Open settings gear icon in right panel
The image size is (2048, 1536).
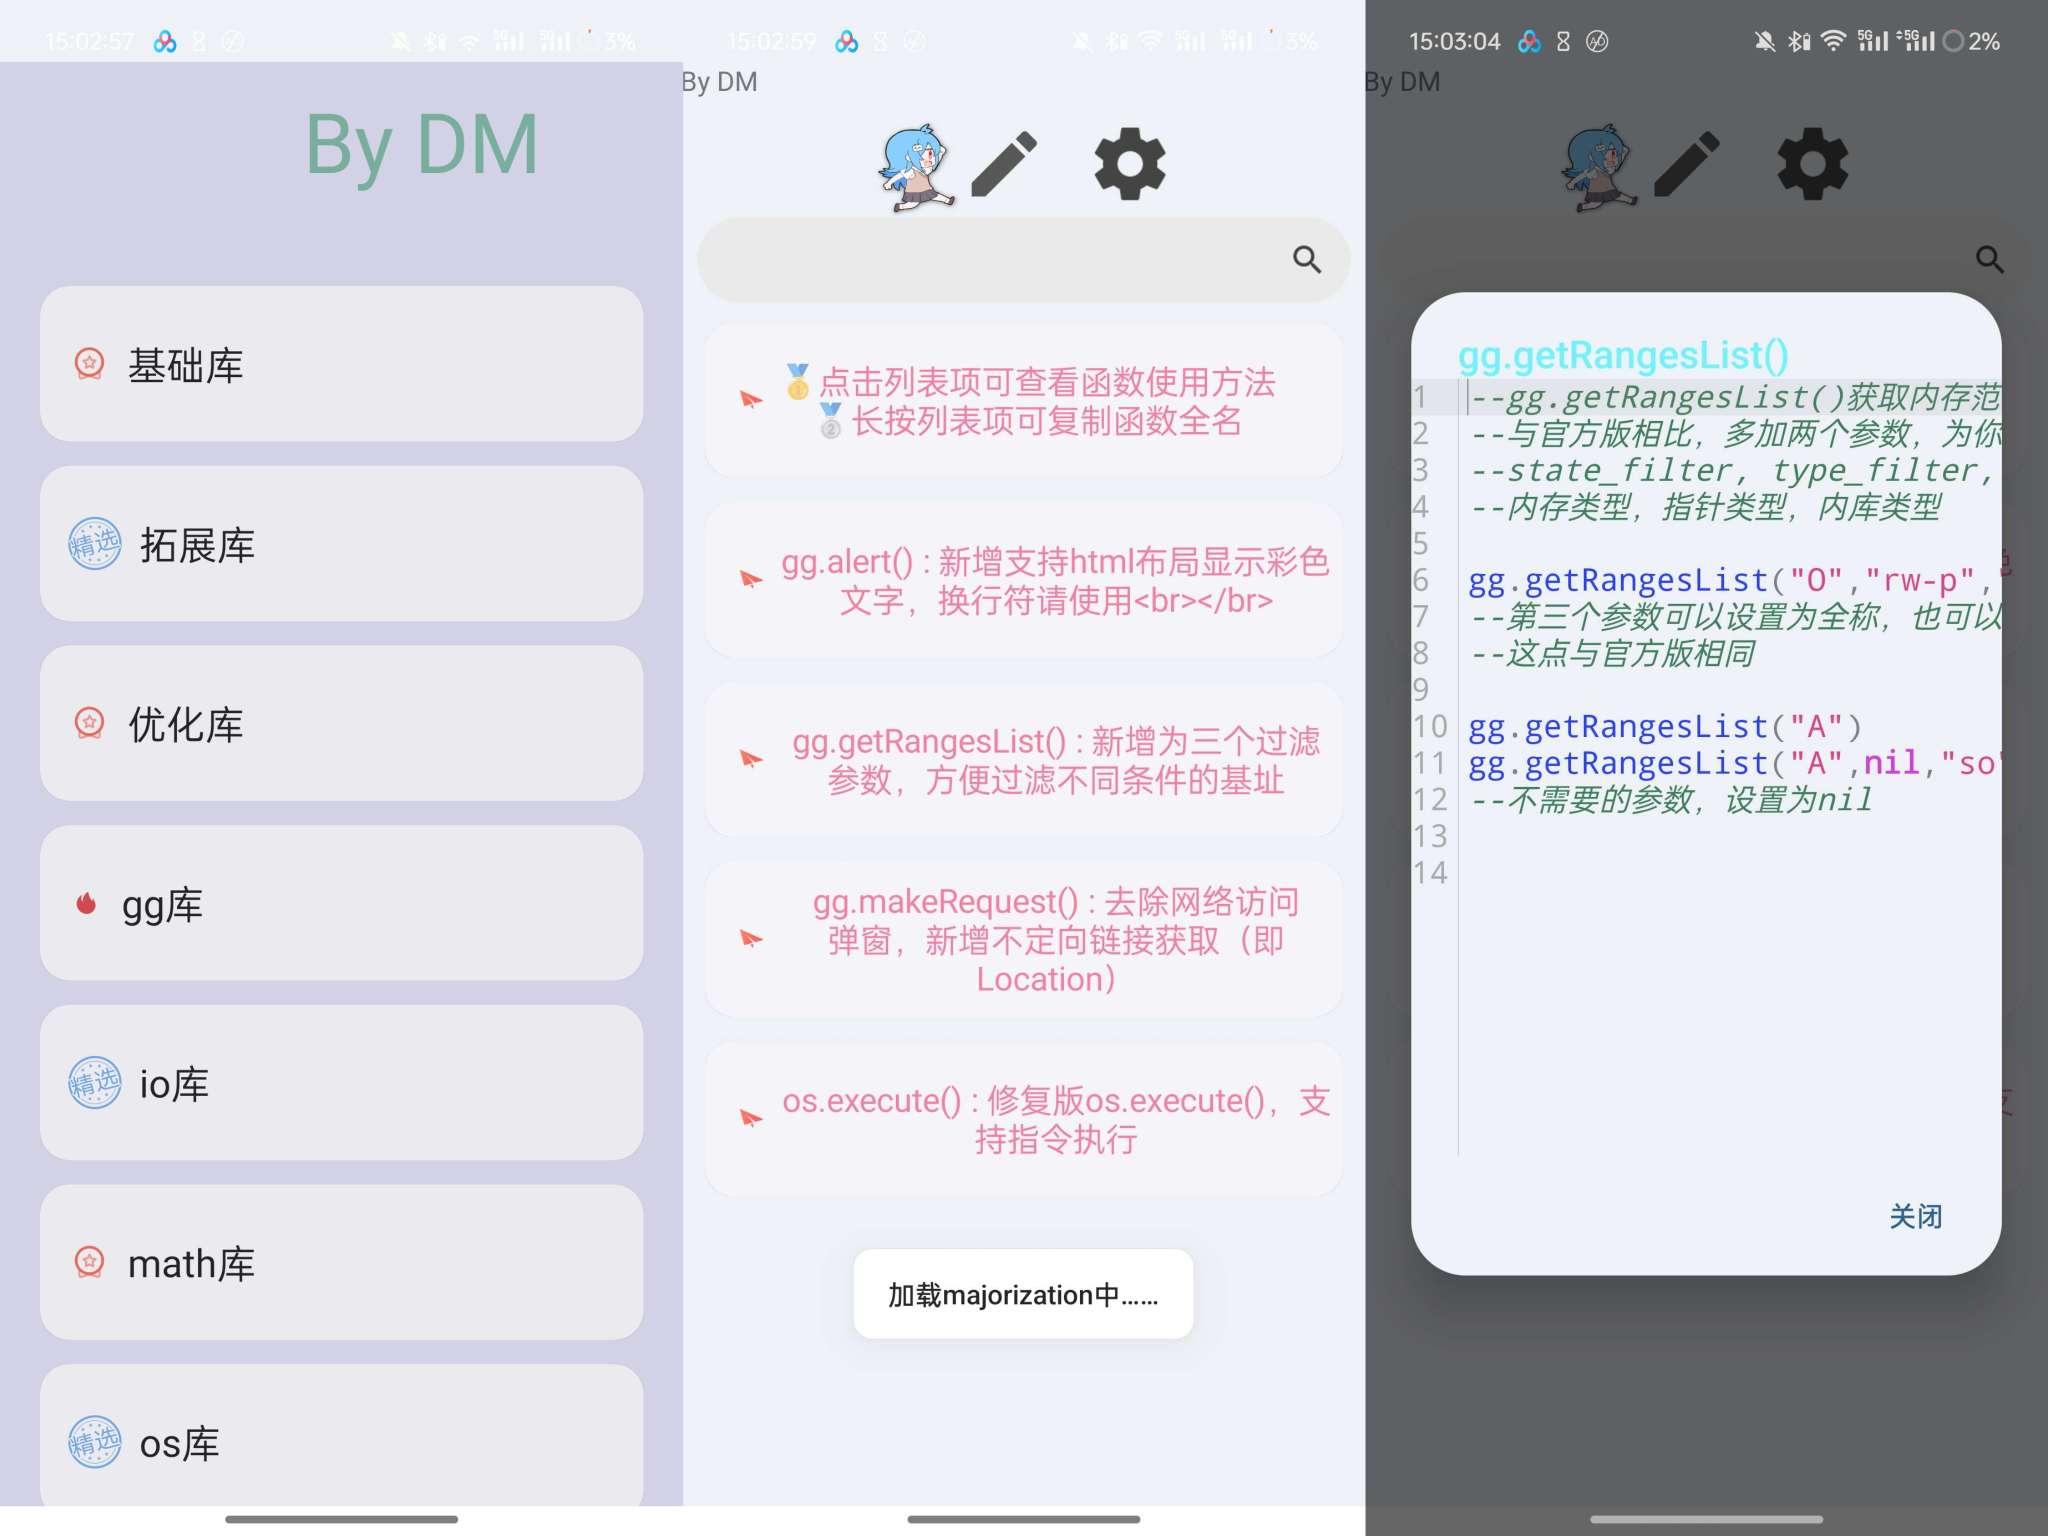[x=1809, y=160]
